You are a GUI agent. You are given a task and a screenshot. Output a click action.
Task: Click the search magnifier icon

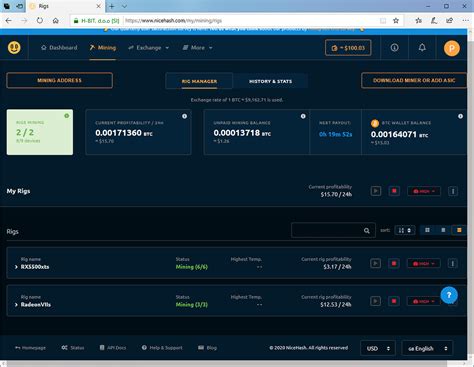(367, 231)
